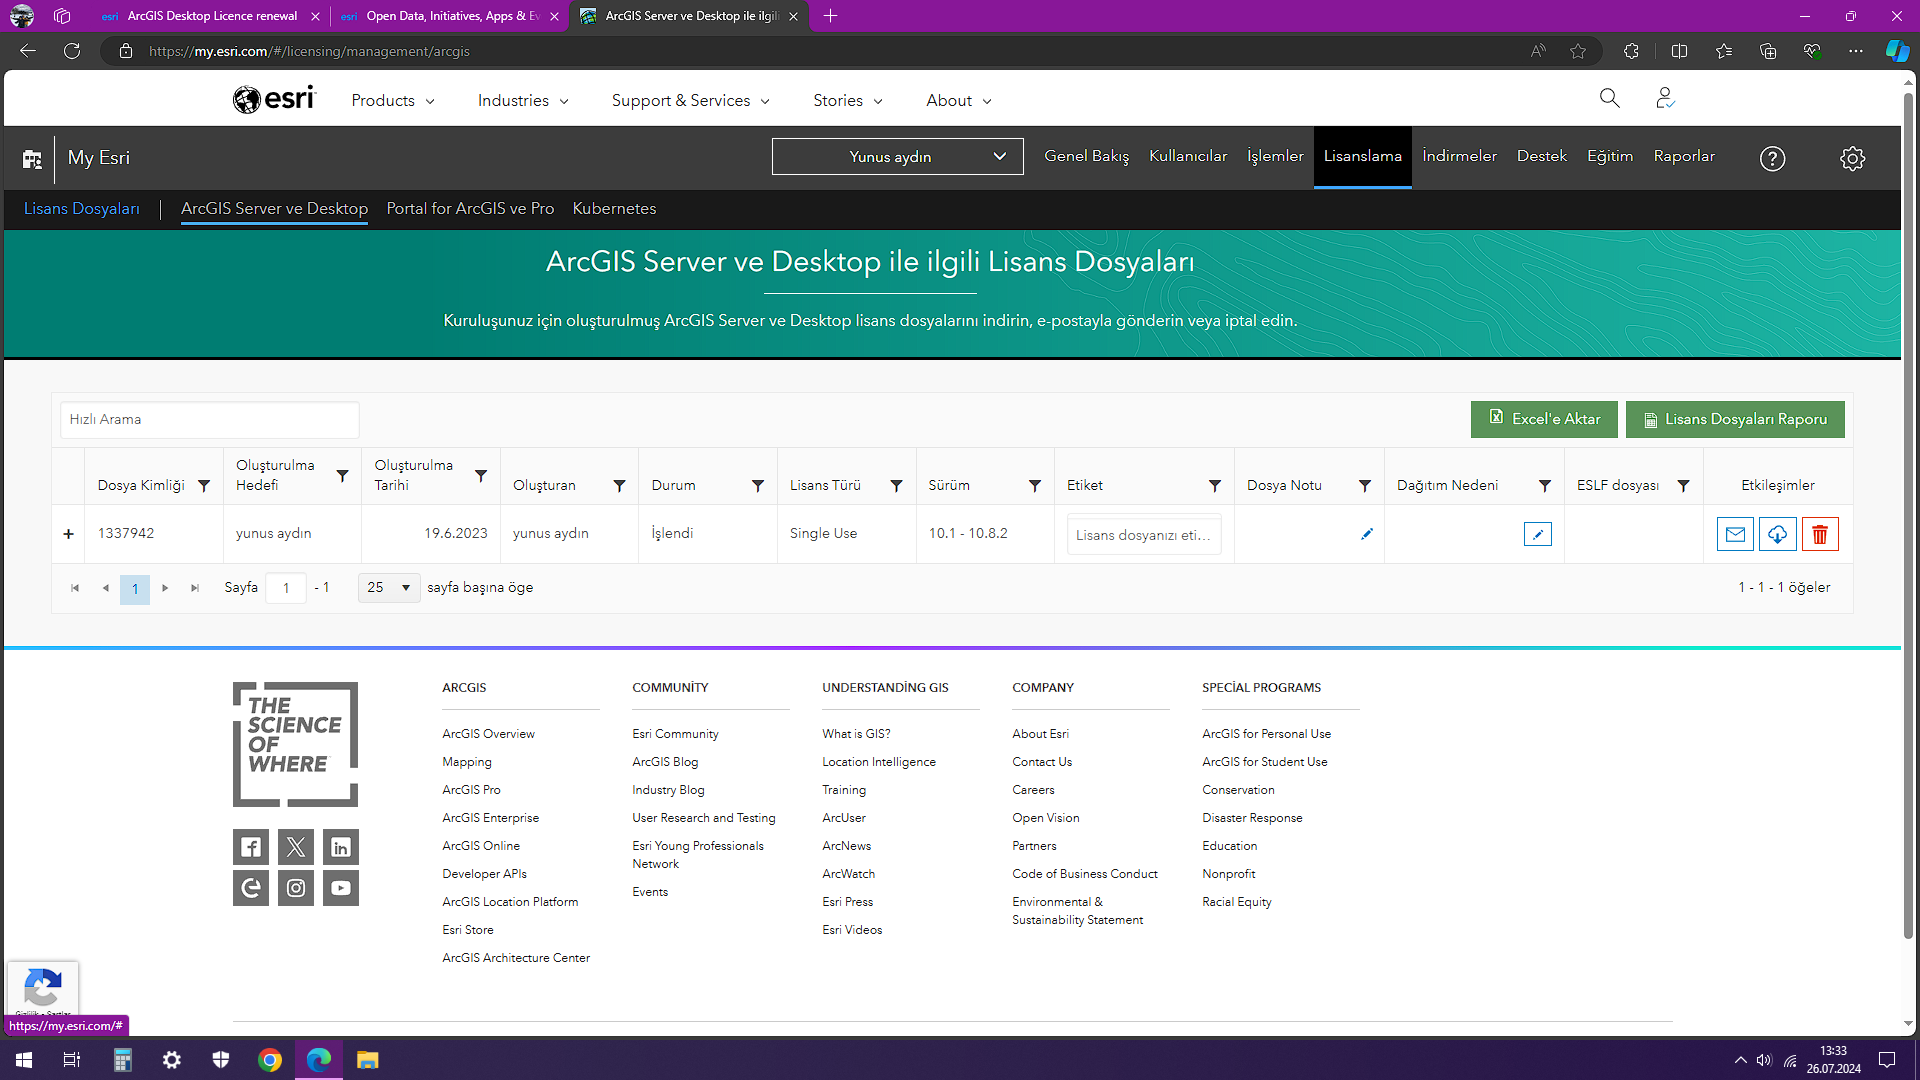
Task: Click the ESLF dosyası edit icon
Action: [1537, 534]
